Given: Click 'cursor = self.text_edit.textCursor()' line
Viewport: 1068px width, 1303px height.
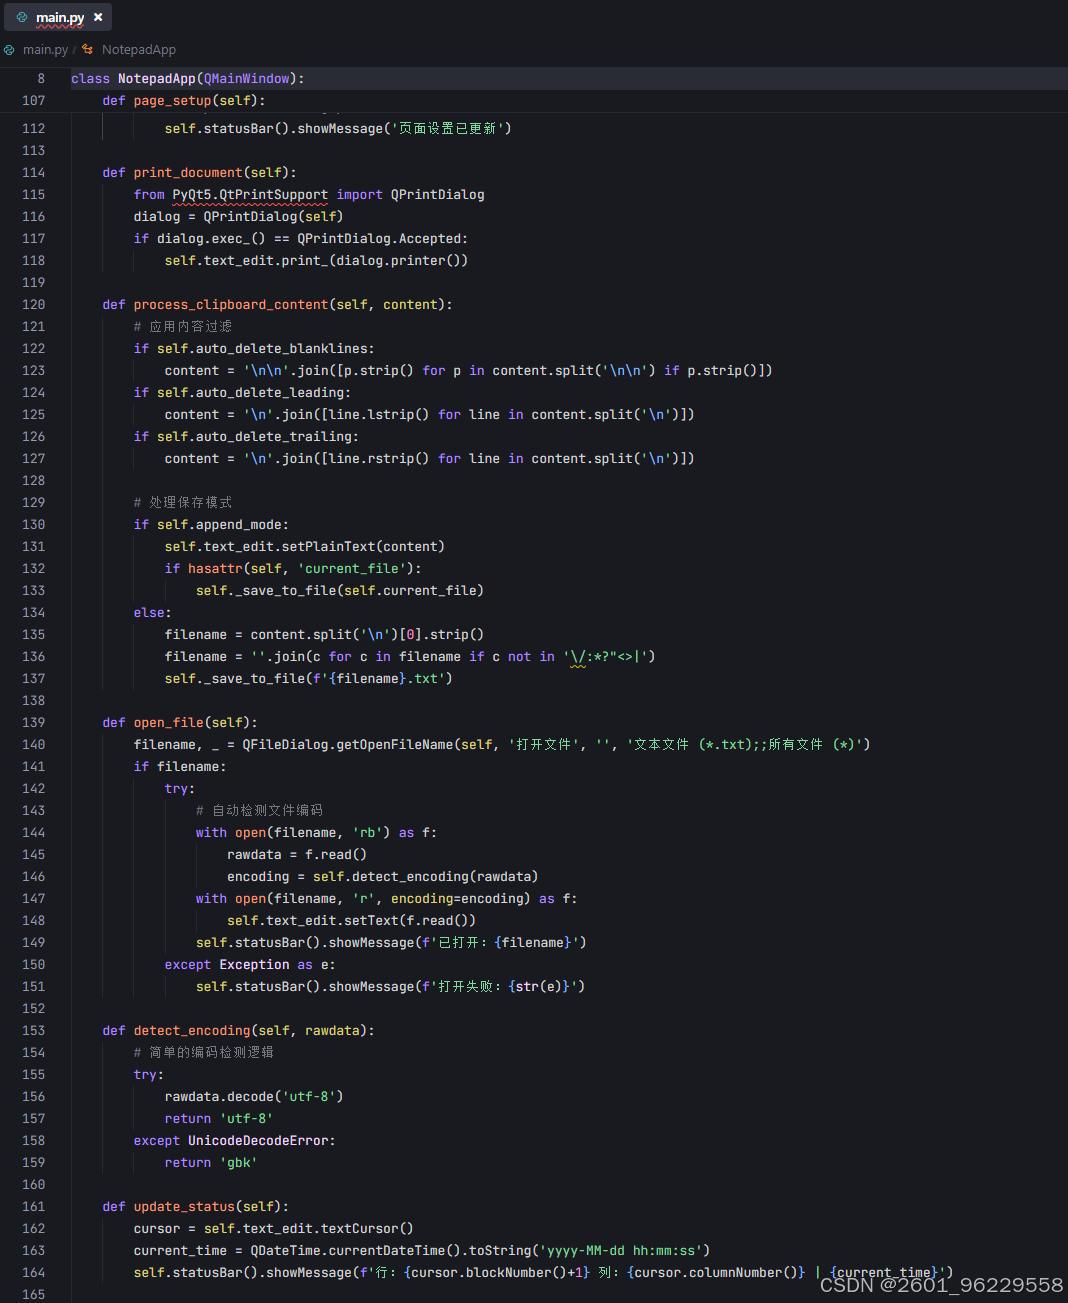Looking at the screenshot, I should click(x=273, y=1228).
